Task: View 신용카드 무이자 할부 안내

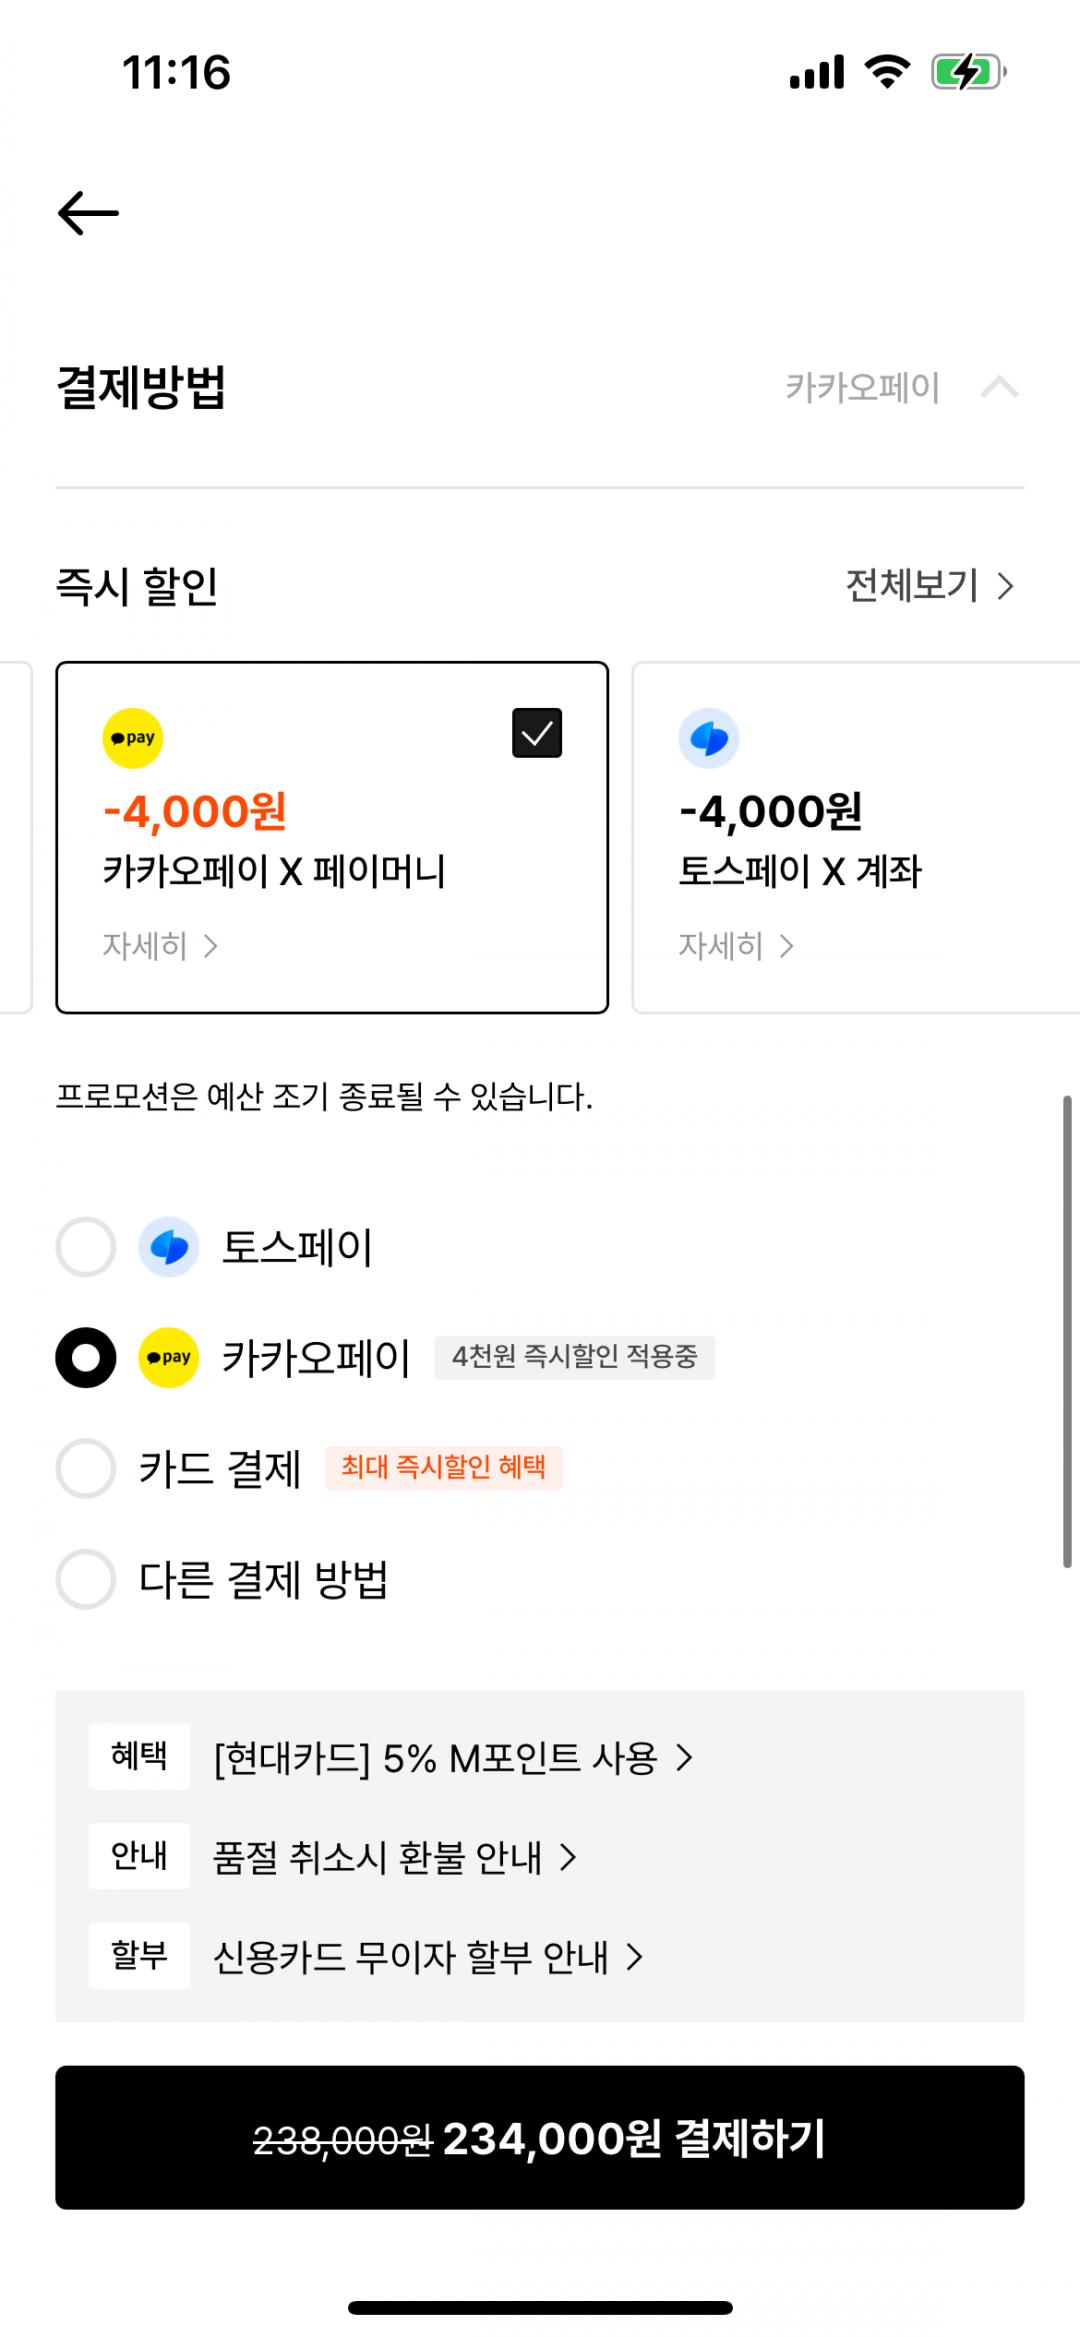Action: [x=428, y=1957]
